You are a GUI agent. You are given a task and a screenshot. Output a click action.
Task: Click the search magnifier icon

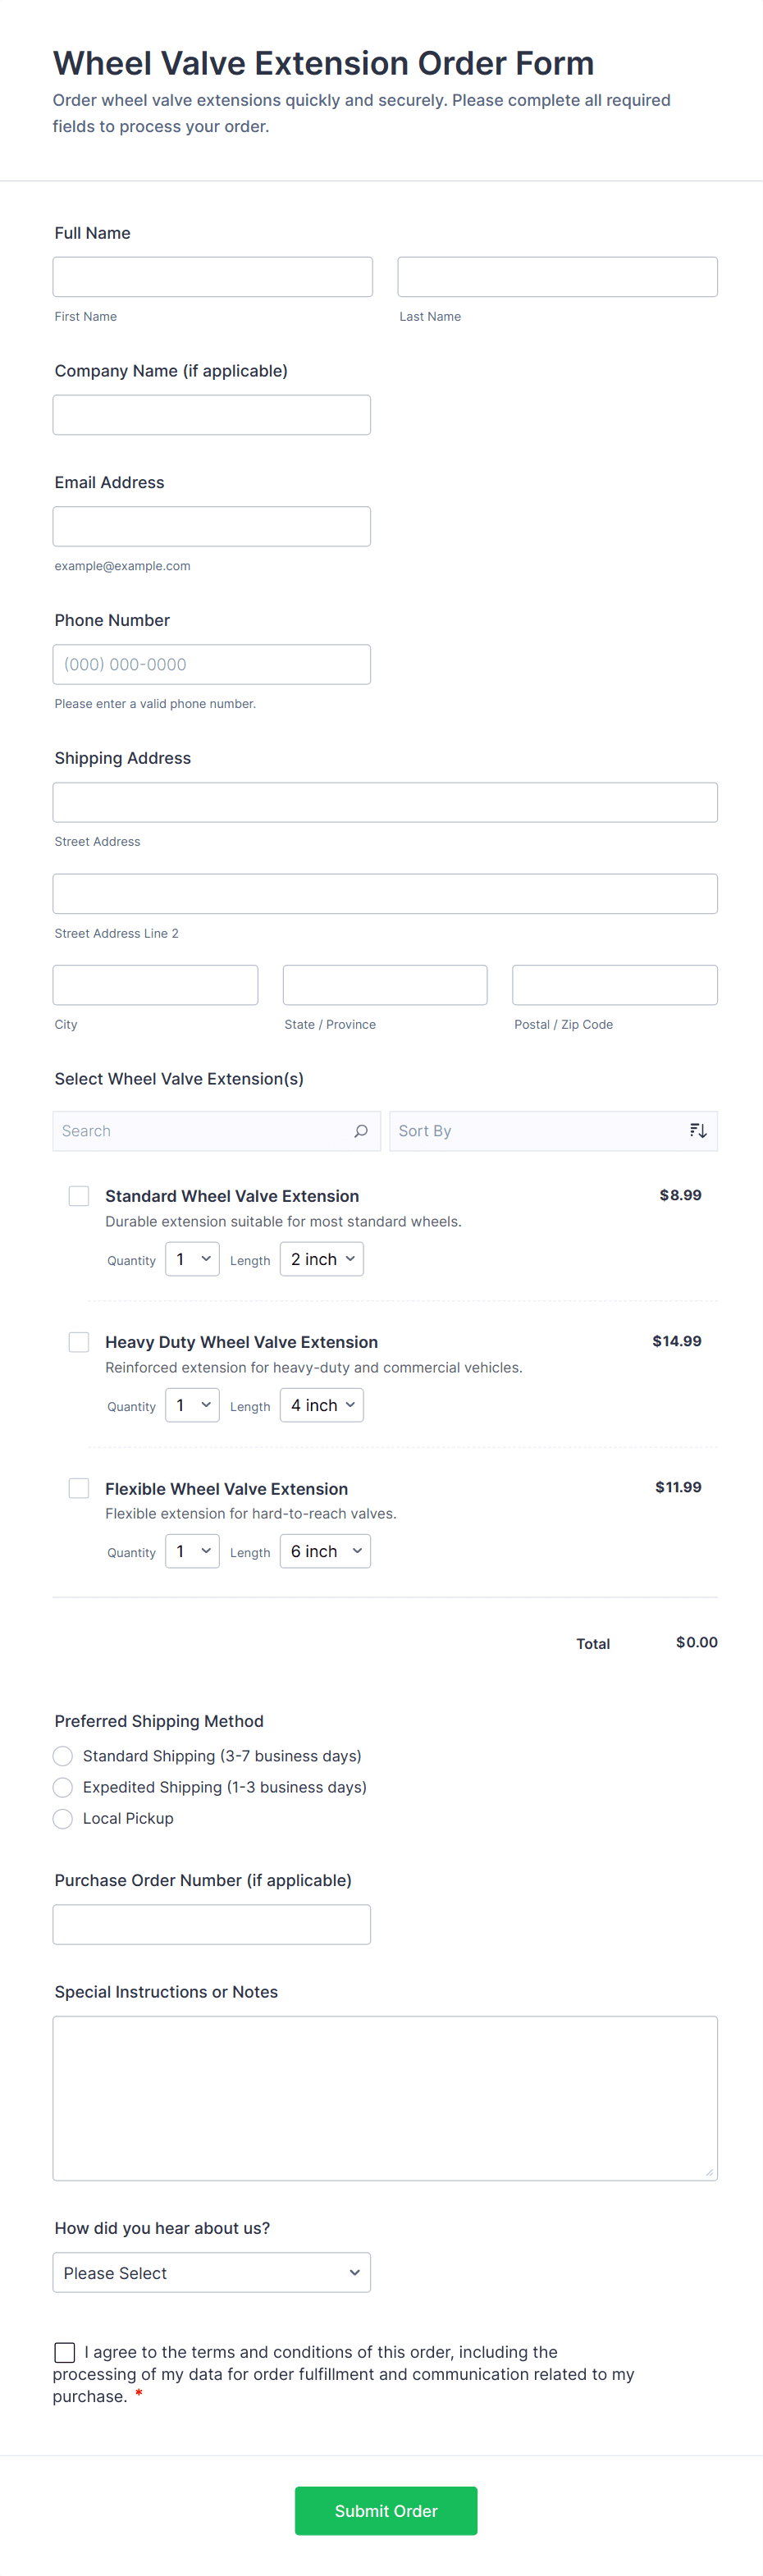361,1131
